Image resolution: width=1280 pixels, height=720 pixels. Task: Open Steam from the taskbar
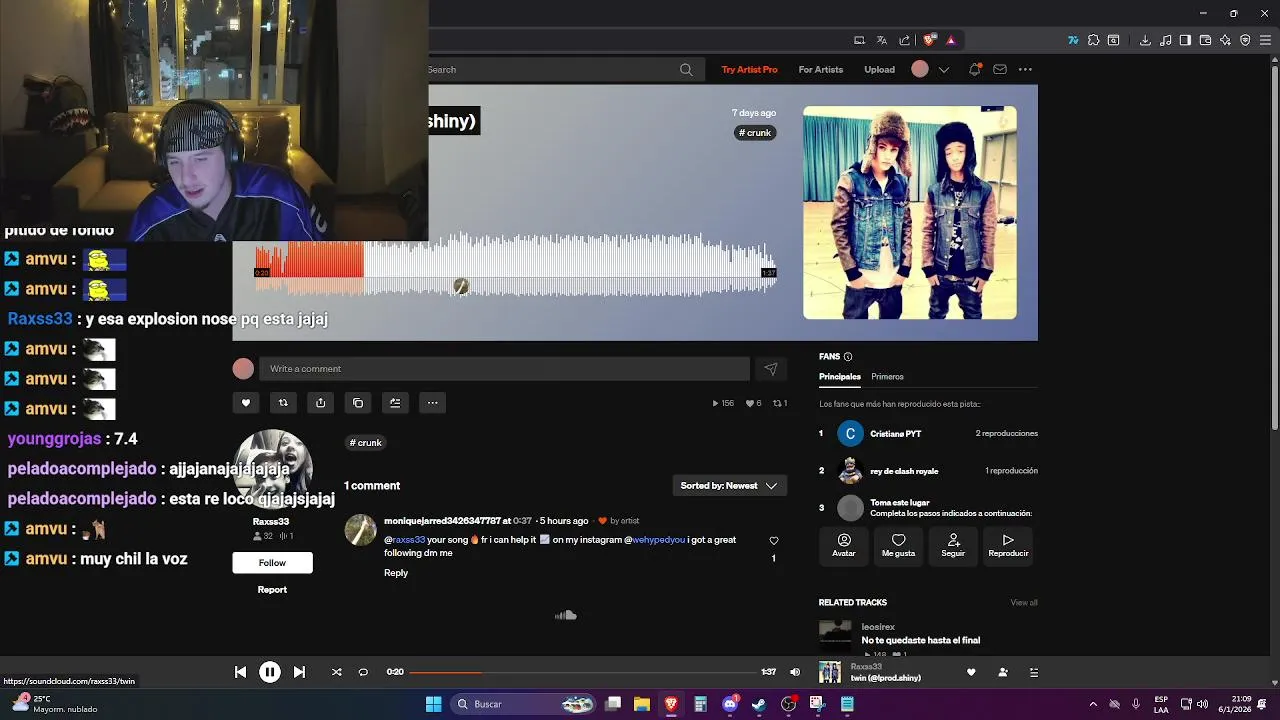[x=759, y=704]
